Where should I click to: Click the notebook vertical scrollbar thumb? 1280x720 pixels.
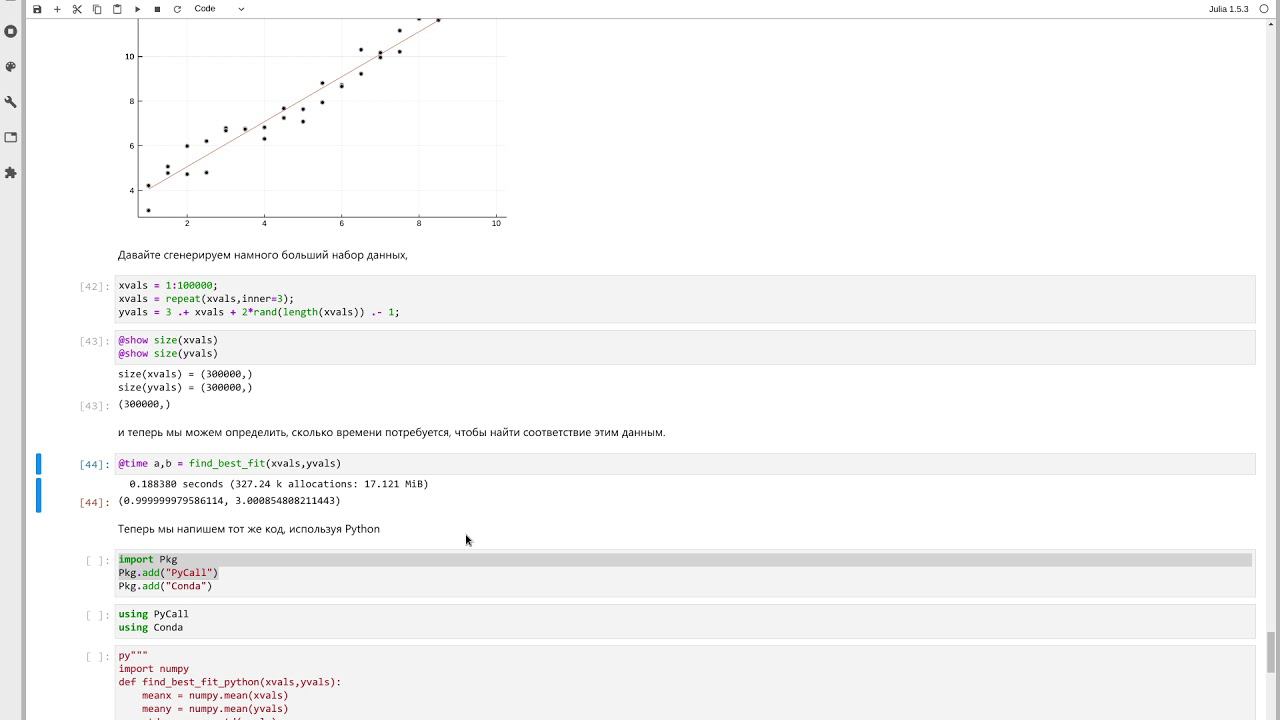coord(1271,652)
